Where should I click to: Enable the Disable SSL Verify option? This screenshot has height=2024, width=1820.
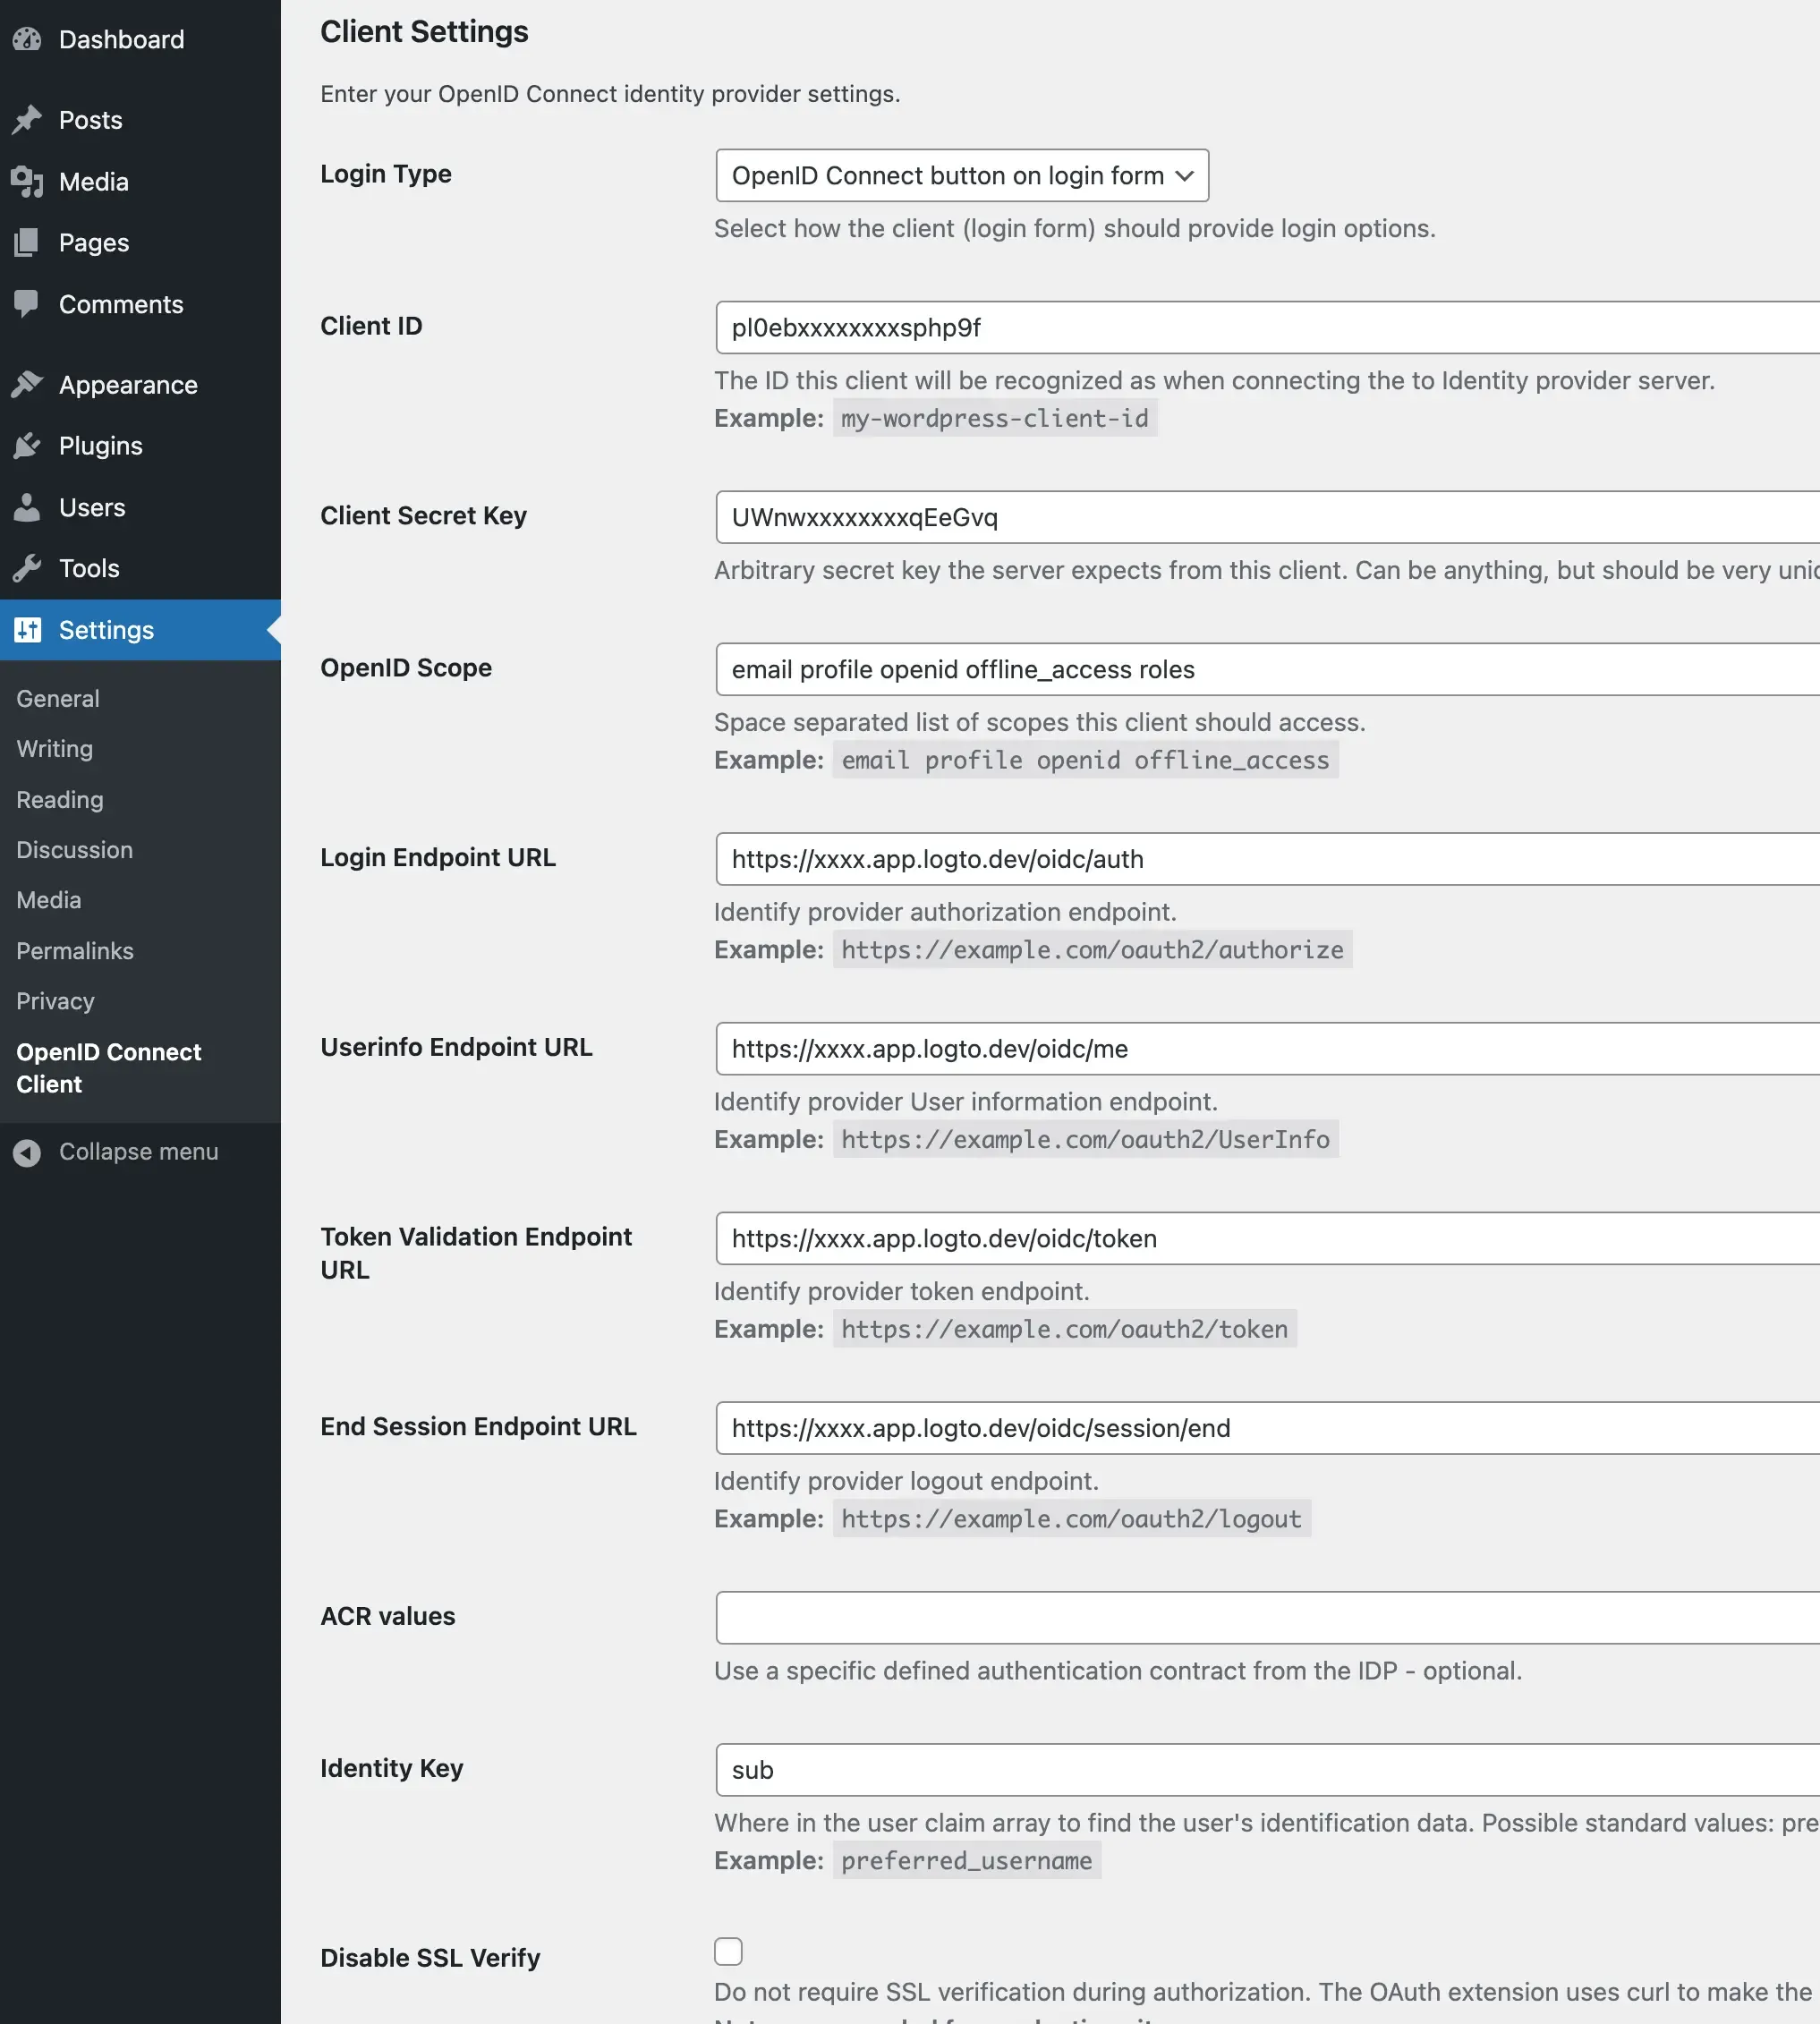tap(727, 1951)
